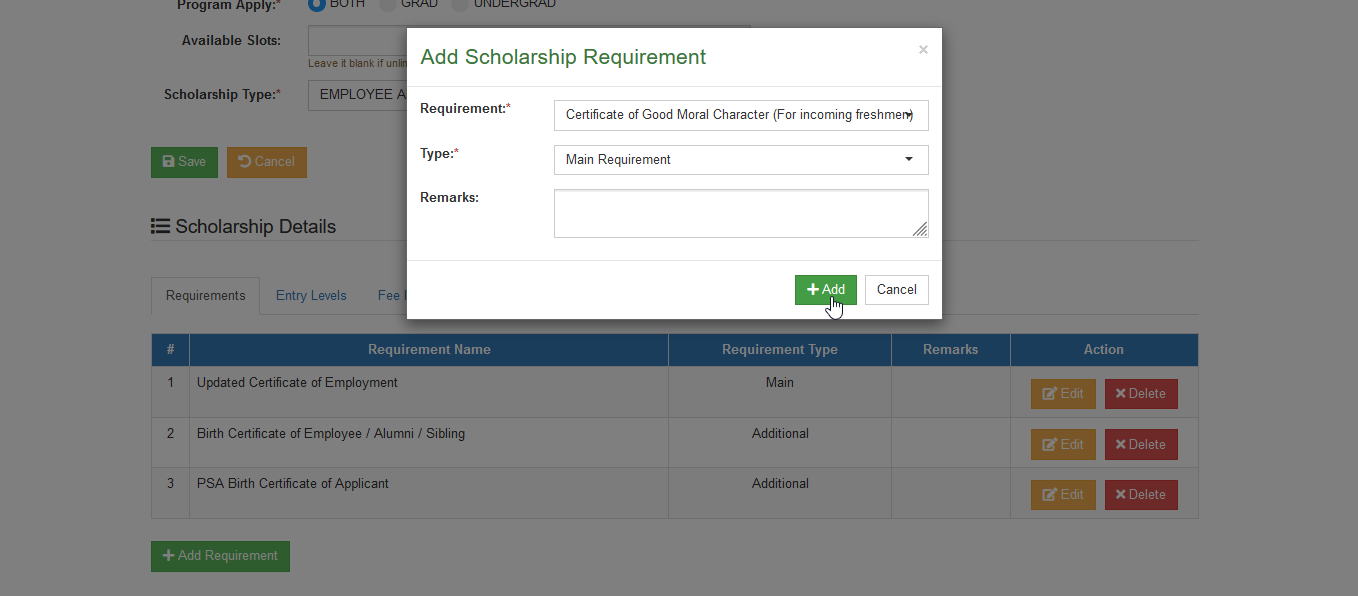Close the dialog with the X icon
The width and height of the screenshot is (1358, 596).
click(x=923, y=49)
